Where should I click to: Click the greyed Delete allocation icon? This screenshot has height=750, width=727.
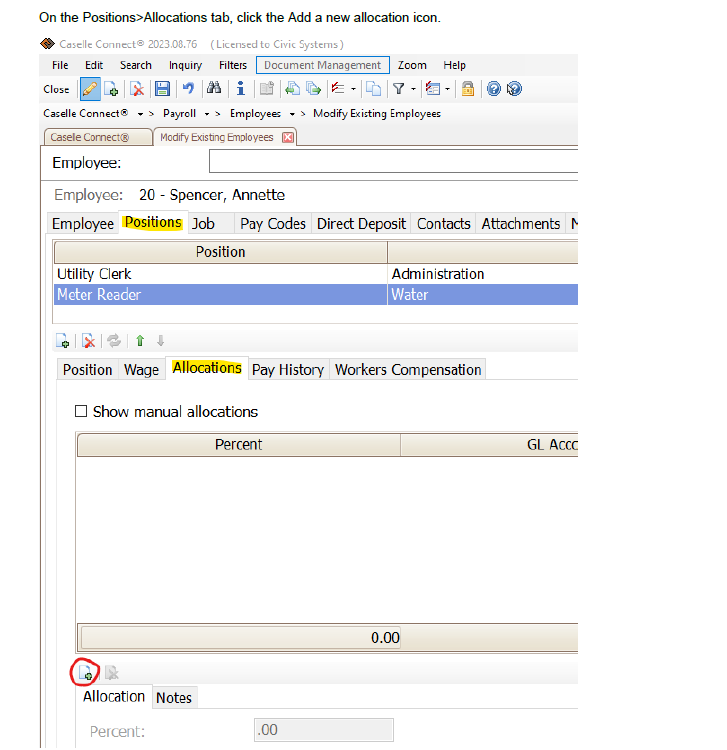coord(111,673)
